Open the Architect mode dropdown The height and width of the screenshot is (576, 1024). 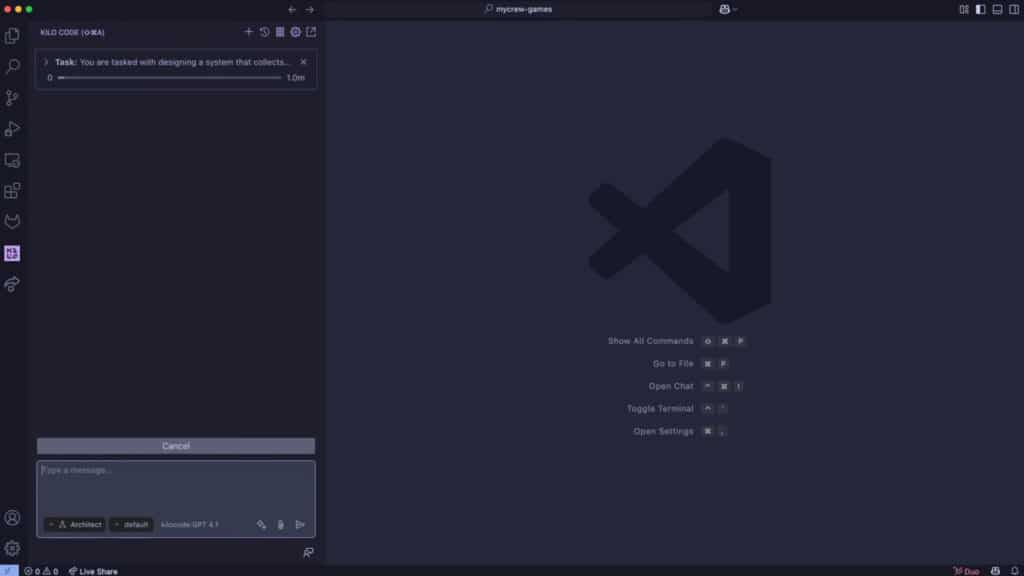75,524
